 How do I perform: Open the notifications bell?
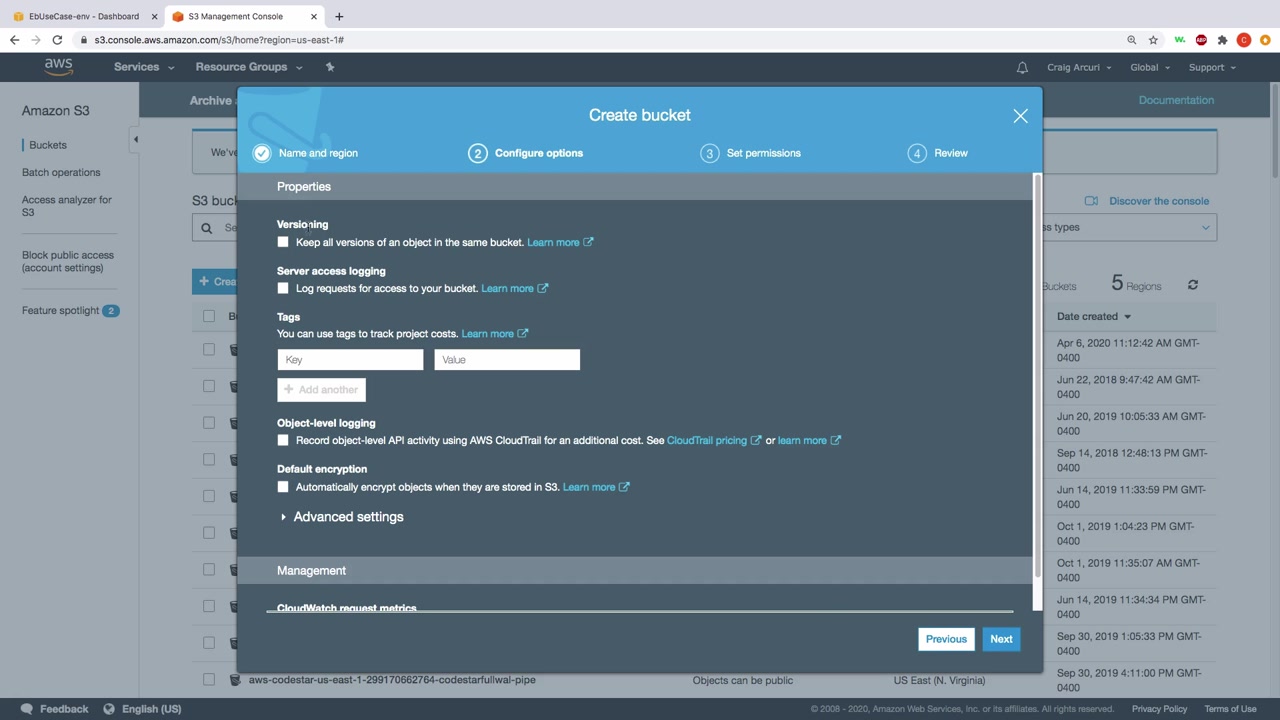coord(1022,67)
